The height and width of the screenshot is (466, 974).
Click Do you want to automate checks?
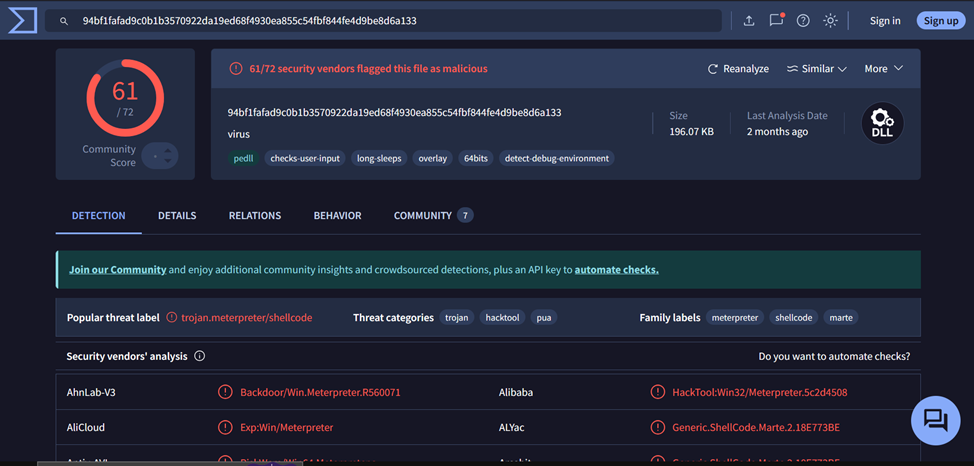click(834, 356)
